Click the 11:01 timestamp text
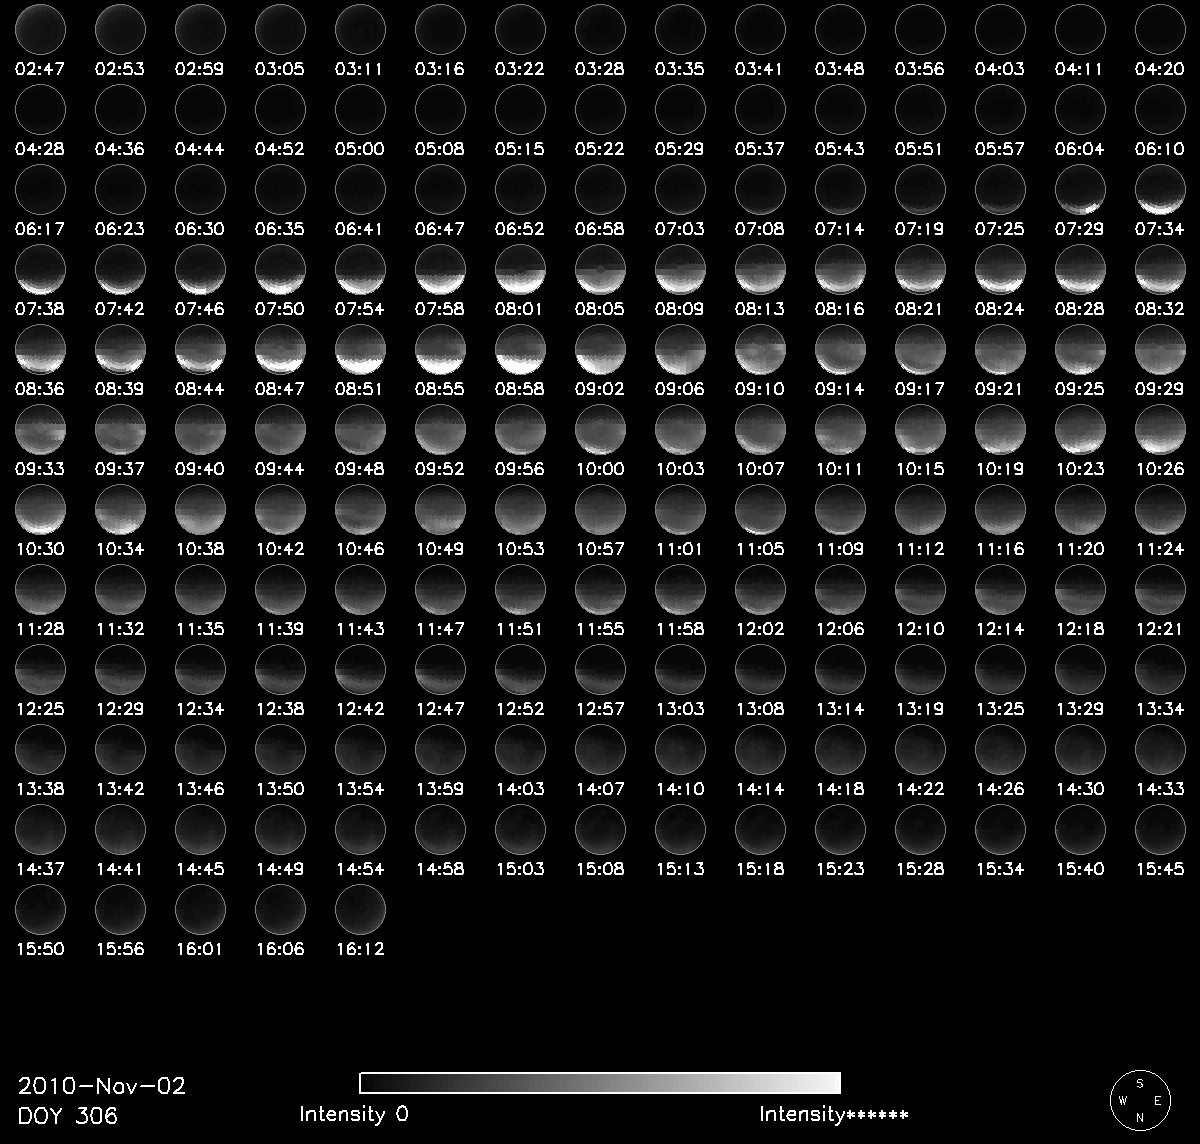The width and height of the screenshot is (1200, 1144). coord(680,549)
